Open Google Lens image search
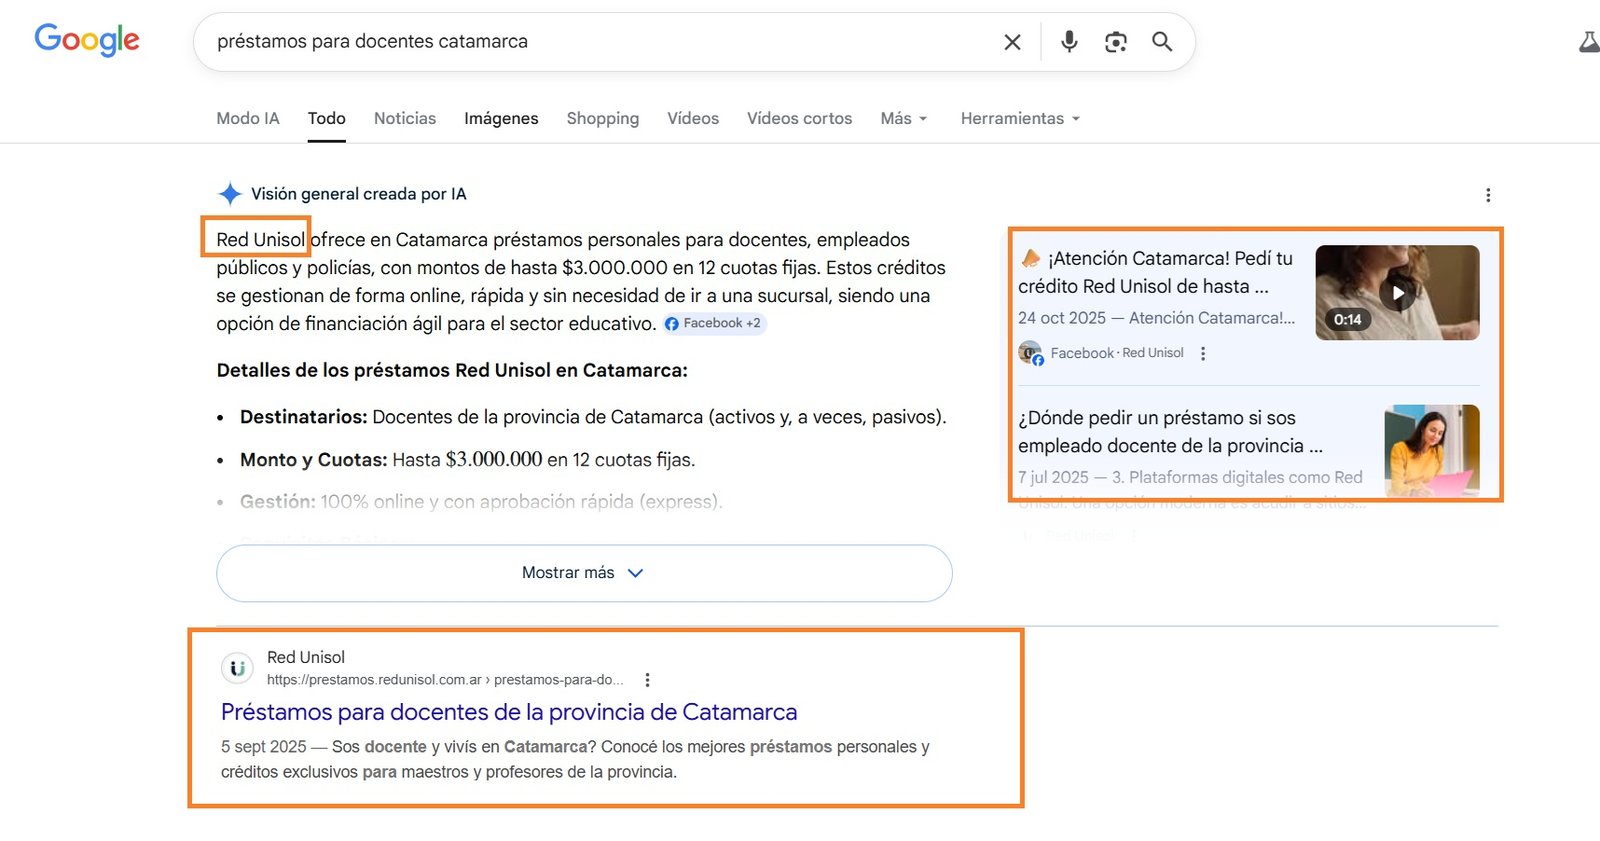This screenshot has width=1600, height=841. (1115, 42)
